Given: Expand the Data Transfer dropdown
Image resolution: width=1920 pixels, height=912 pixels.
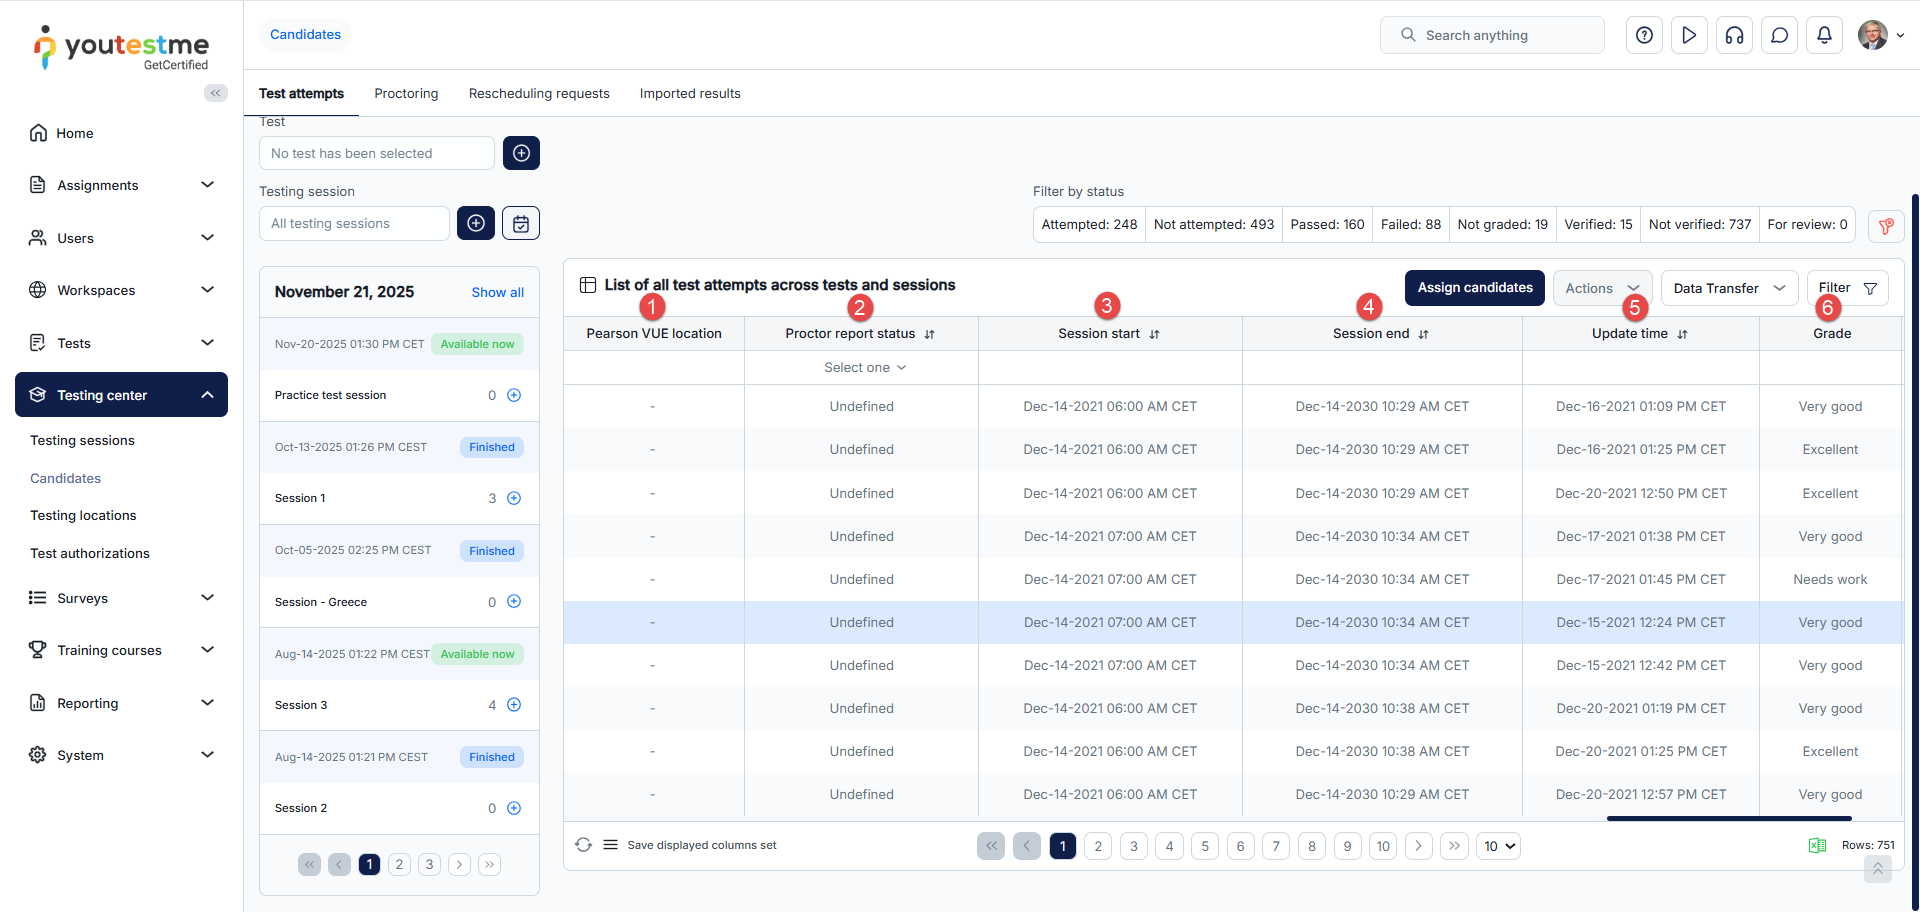Looking at the screenshot, I should pyautogui.click(x=1728, y=288).
